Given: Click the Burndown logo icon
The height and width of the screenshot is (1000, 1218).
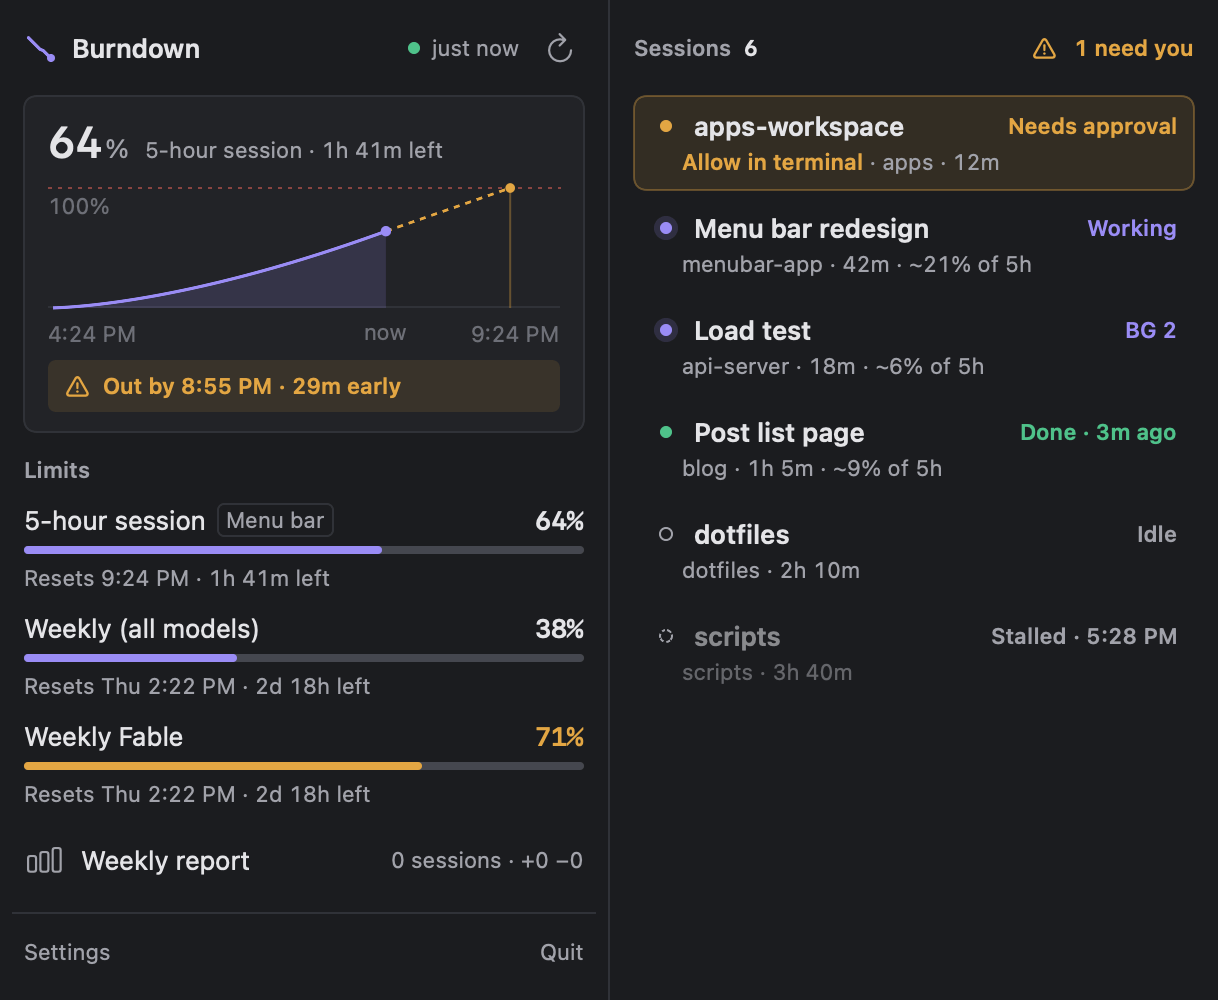Looking at the screenshot, I should tap(41, 49).
